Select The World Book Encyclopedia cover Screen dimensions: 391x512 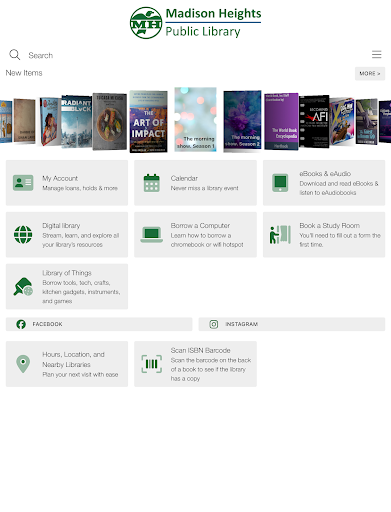click(x=281, y=122)
